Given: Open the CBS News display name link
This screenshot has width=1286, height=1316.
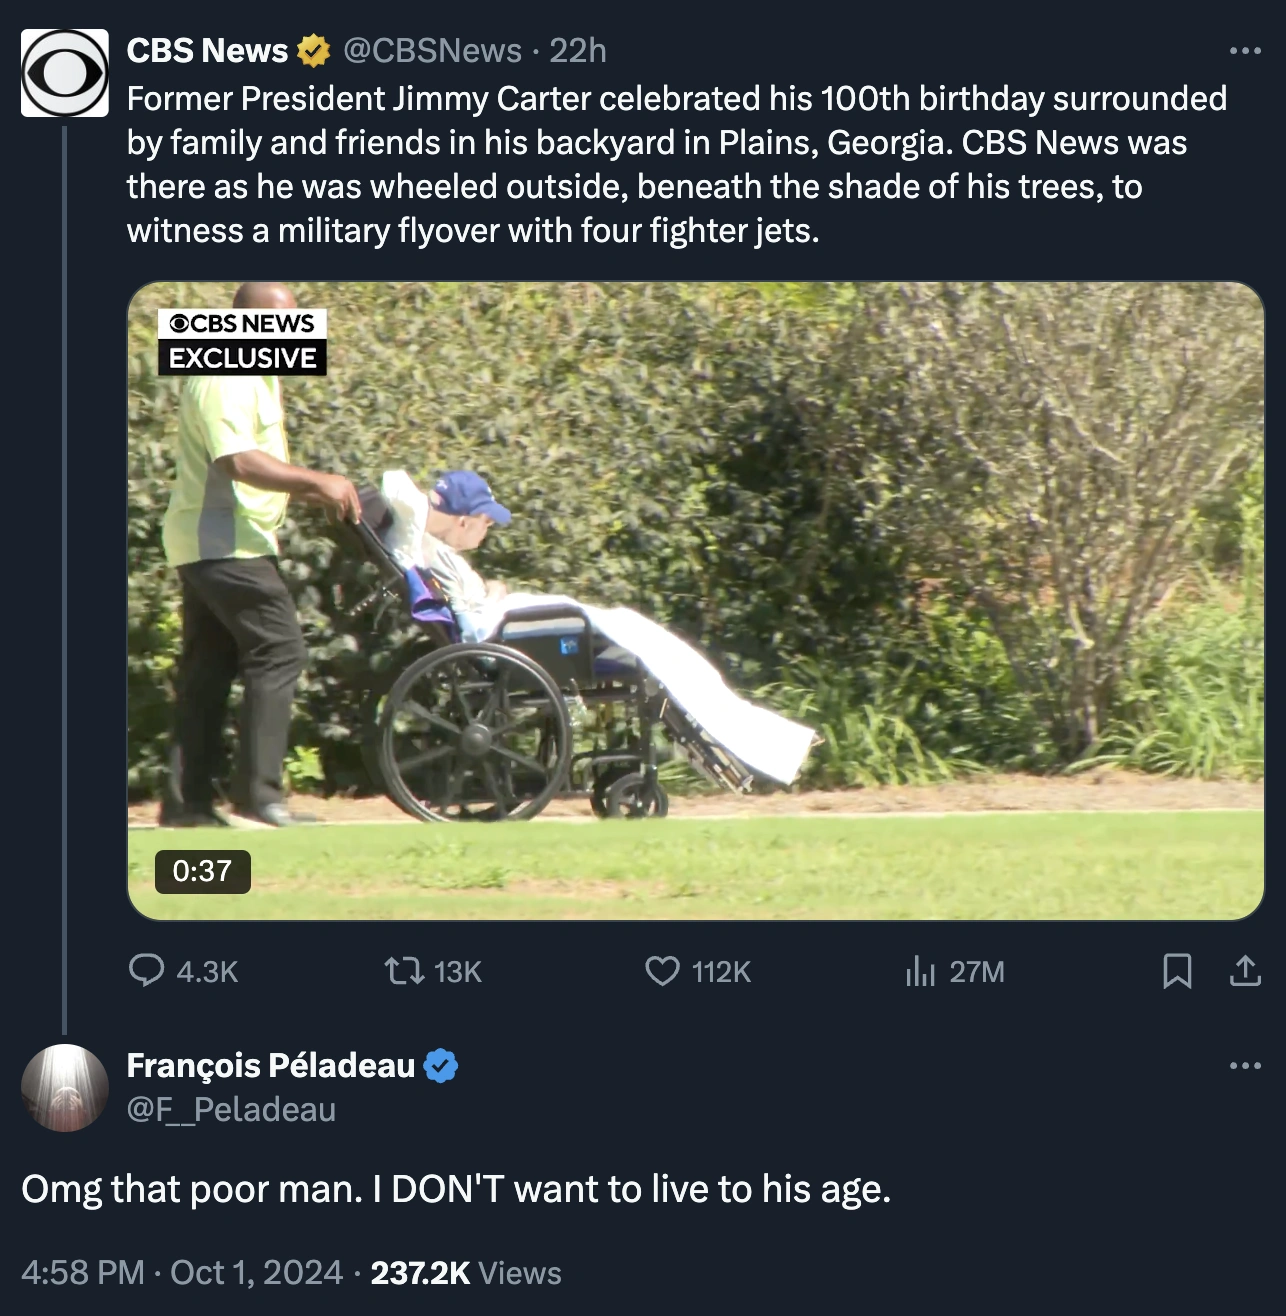Looking at the screenshot, I should click(x=207, y=50).
